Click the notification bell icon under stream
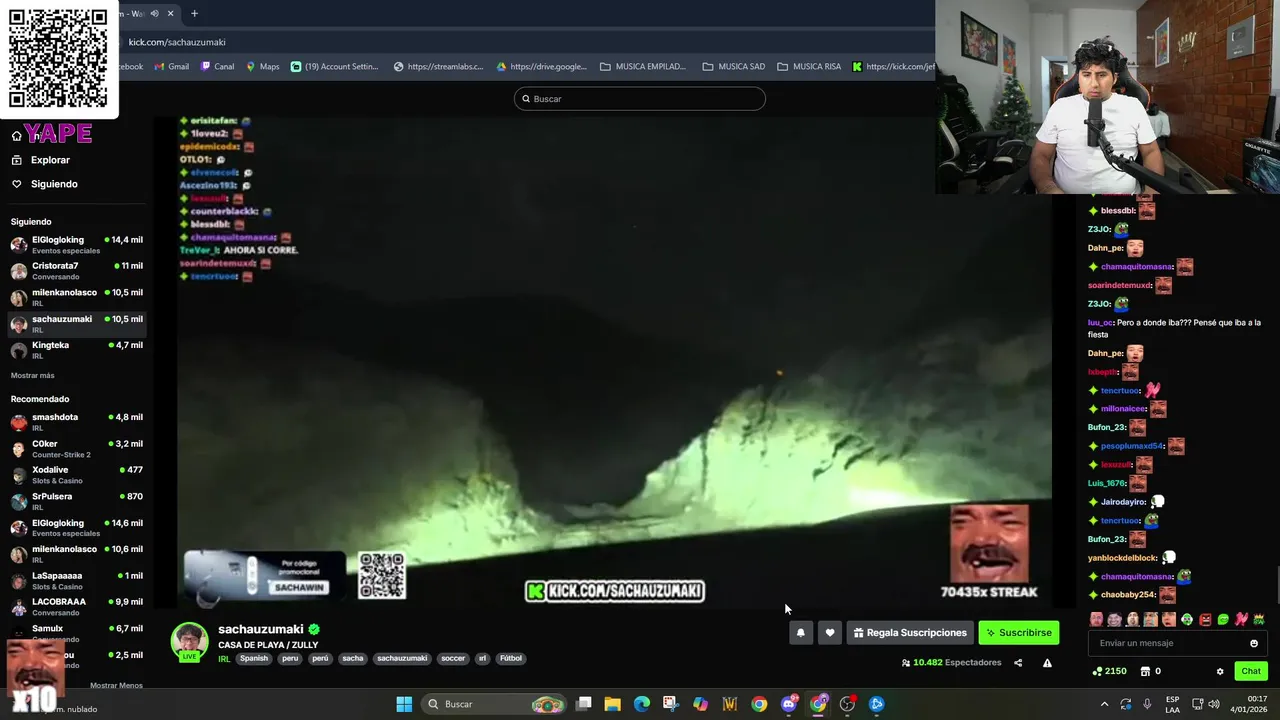The image size is (1280, 720). 800,632
